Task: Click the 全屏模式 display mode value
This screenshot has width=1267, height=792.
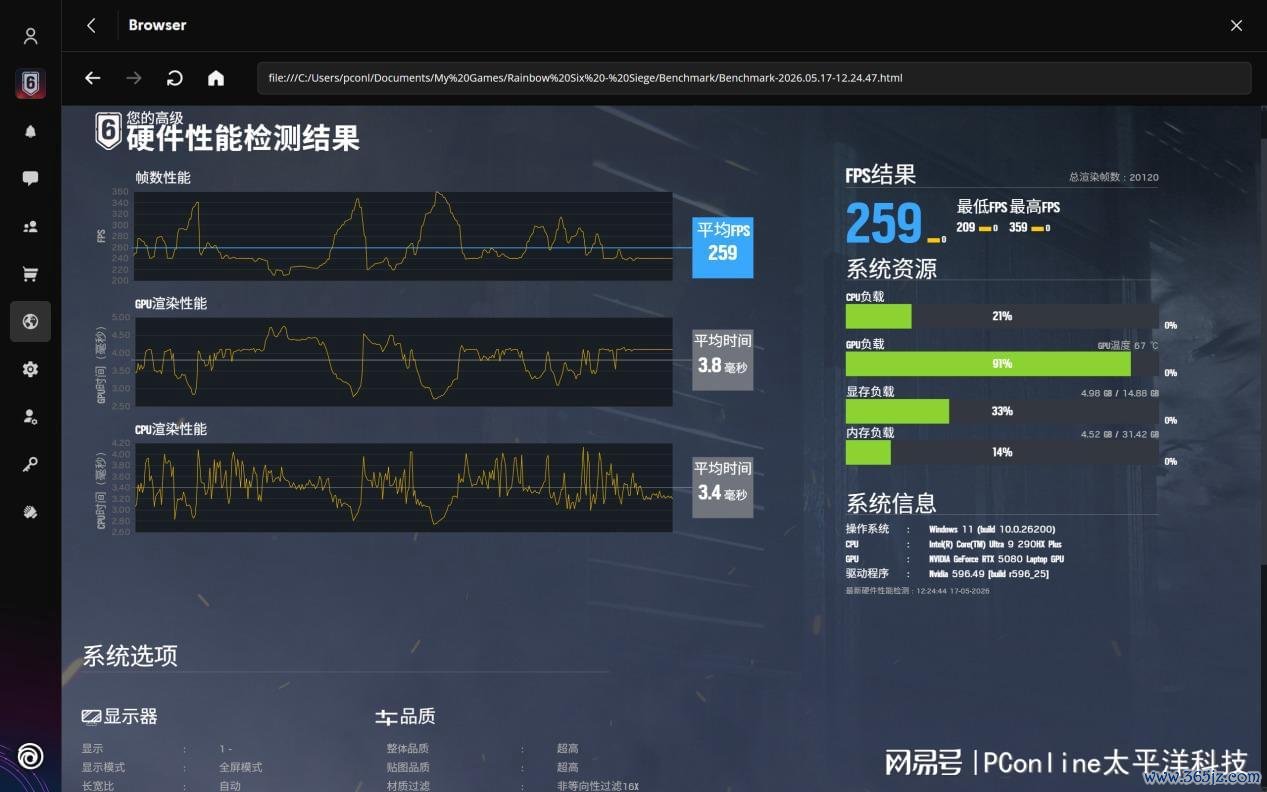Action: (x=240, y=767)
